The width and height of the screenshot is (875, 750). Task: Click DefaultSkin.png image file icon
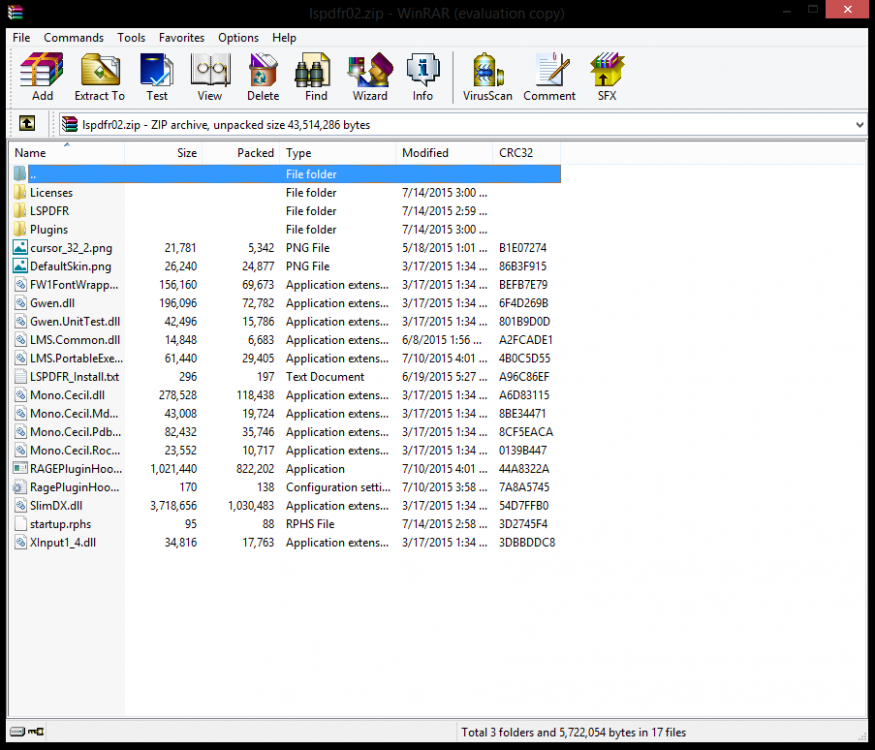pyautogui.click(x=20, y=266)
